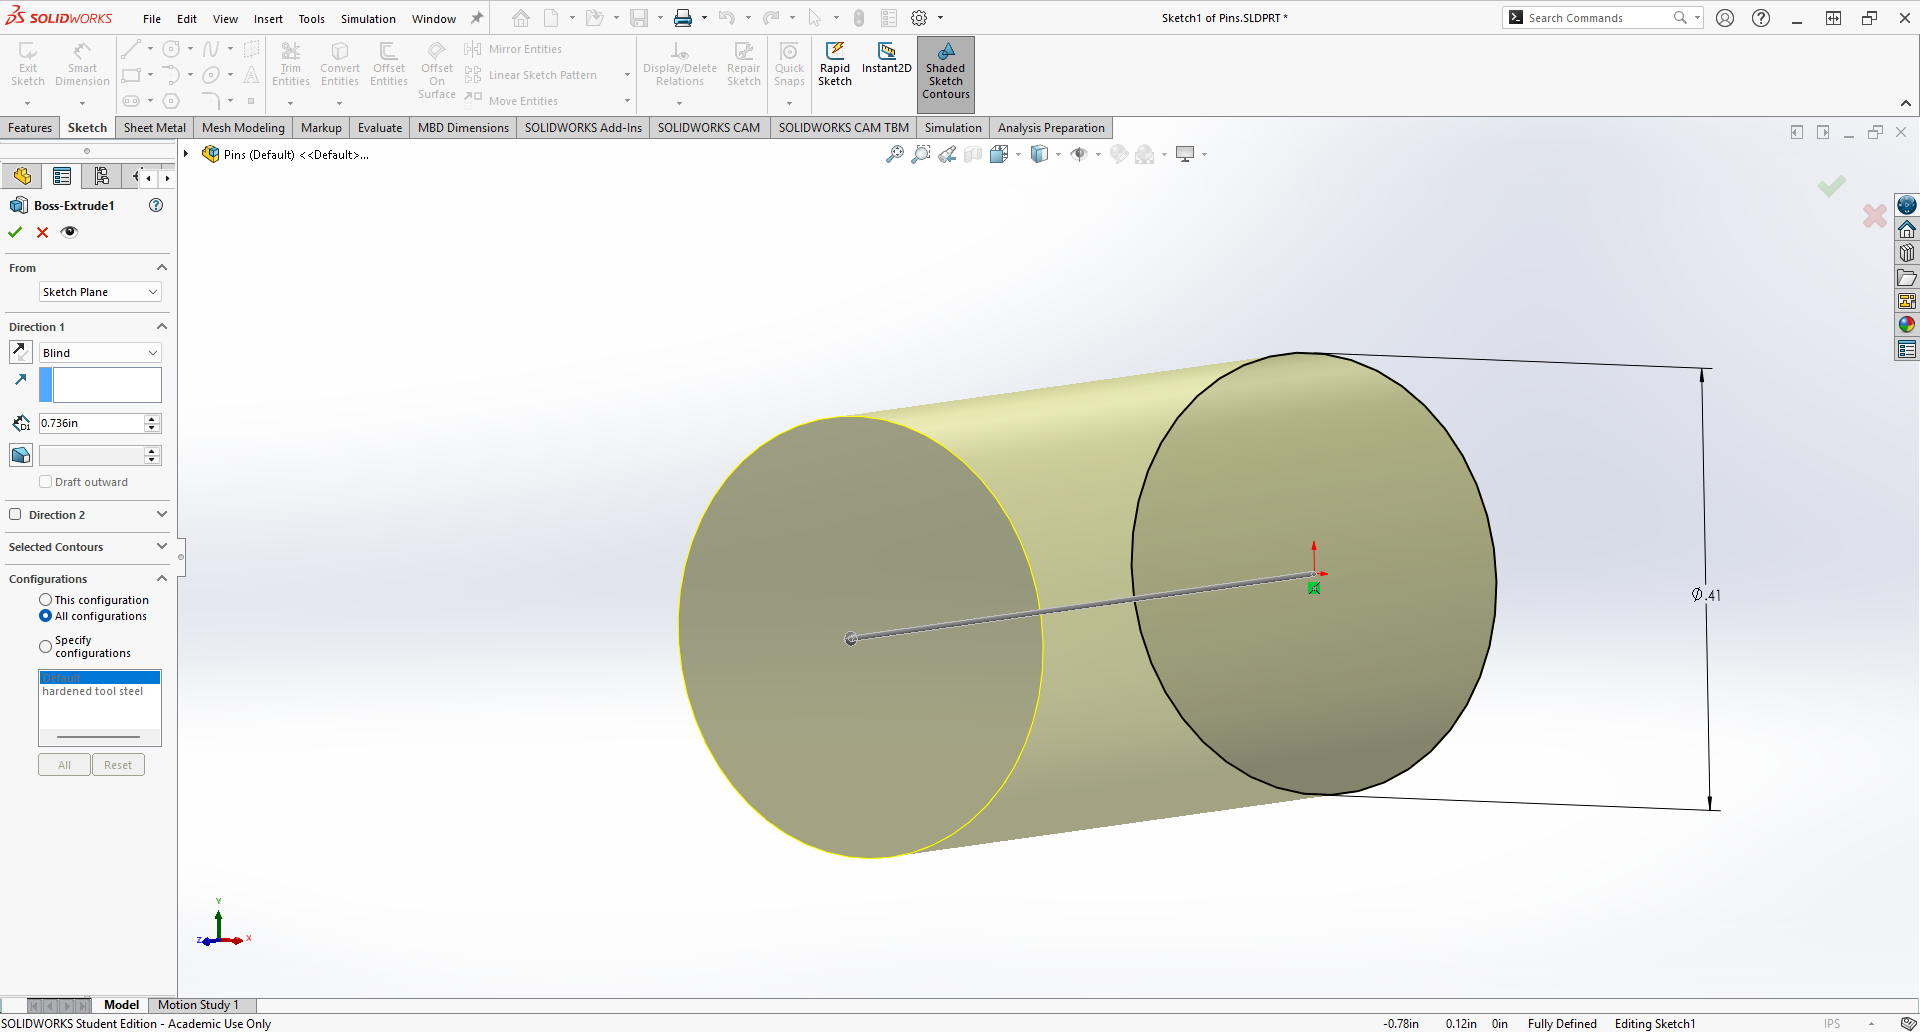Click the Exit Sketch icon

tap(28, 64)
